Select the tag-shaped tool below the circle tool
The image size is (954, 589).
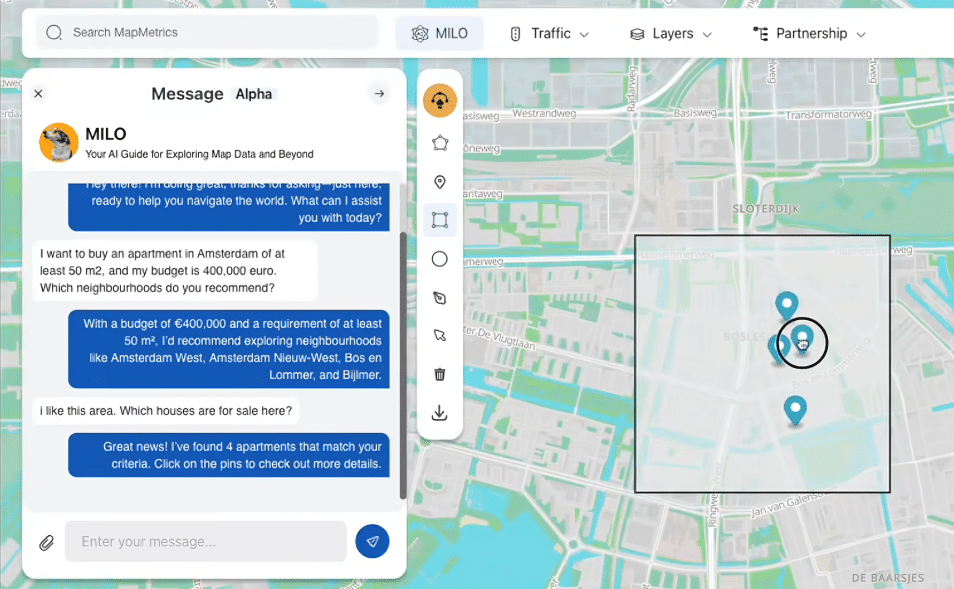pyautogui.click(x=440, y=298)
